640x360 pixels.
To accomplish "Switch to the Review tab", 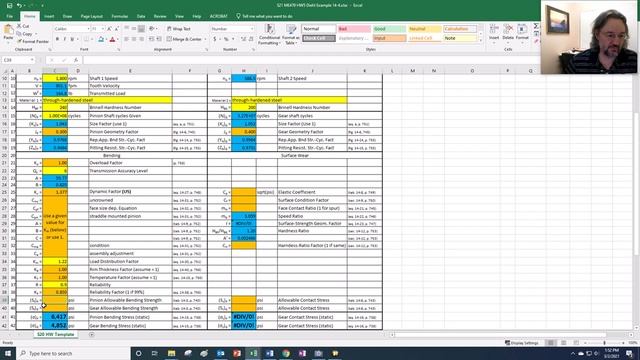I will 160,16.
